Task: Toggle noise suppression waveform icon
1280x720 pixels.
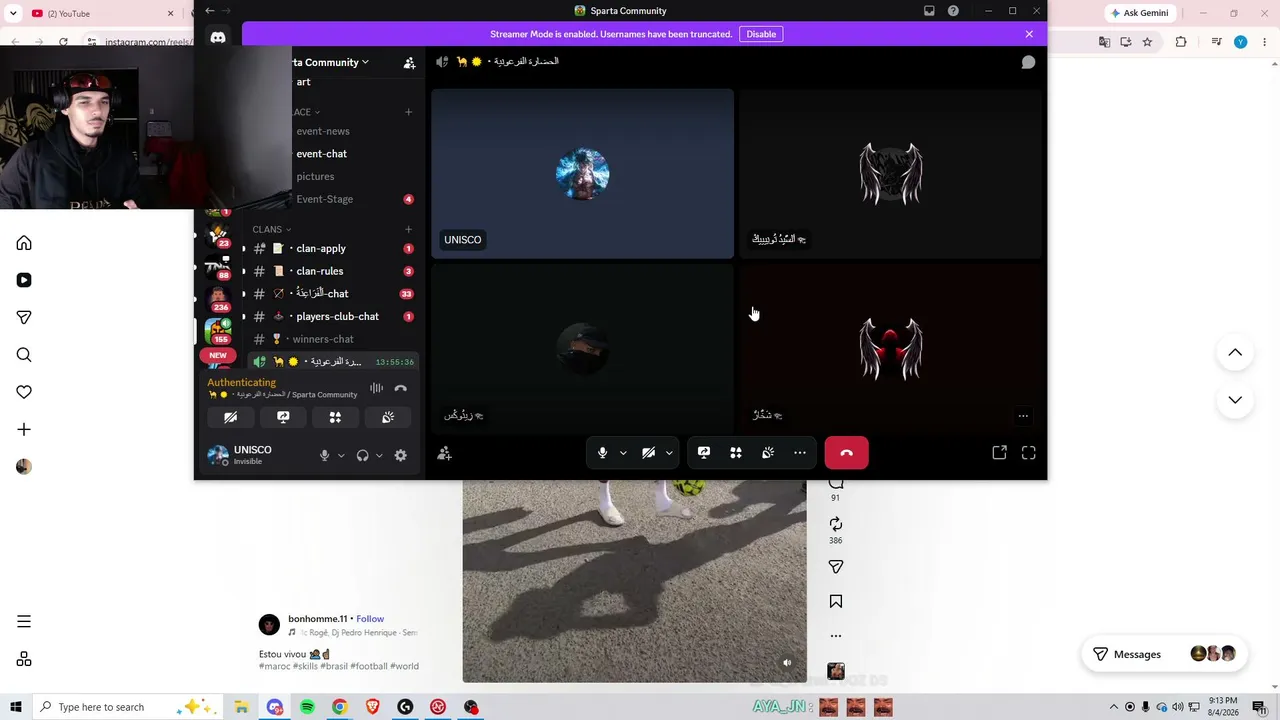Action: point(376,388)
